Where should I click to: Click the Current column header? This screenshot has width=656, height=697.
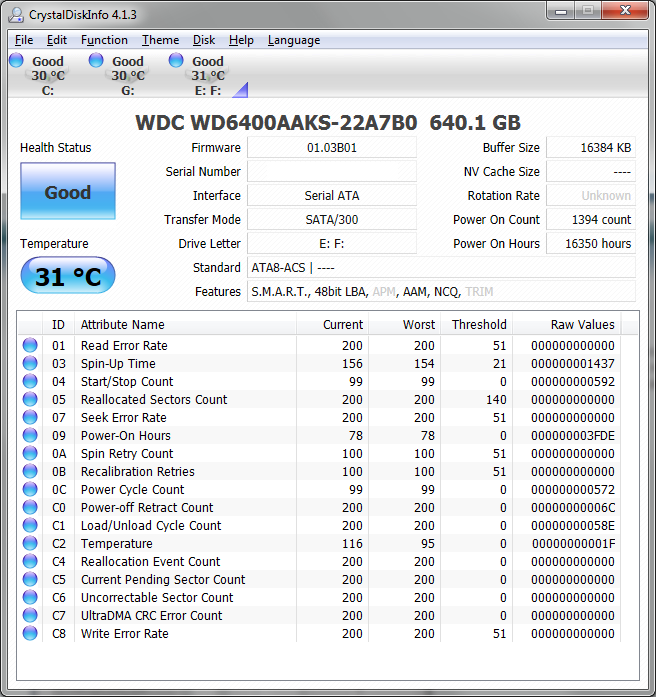pos(332,324)
